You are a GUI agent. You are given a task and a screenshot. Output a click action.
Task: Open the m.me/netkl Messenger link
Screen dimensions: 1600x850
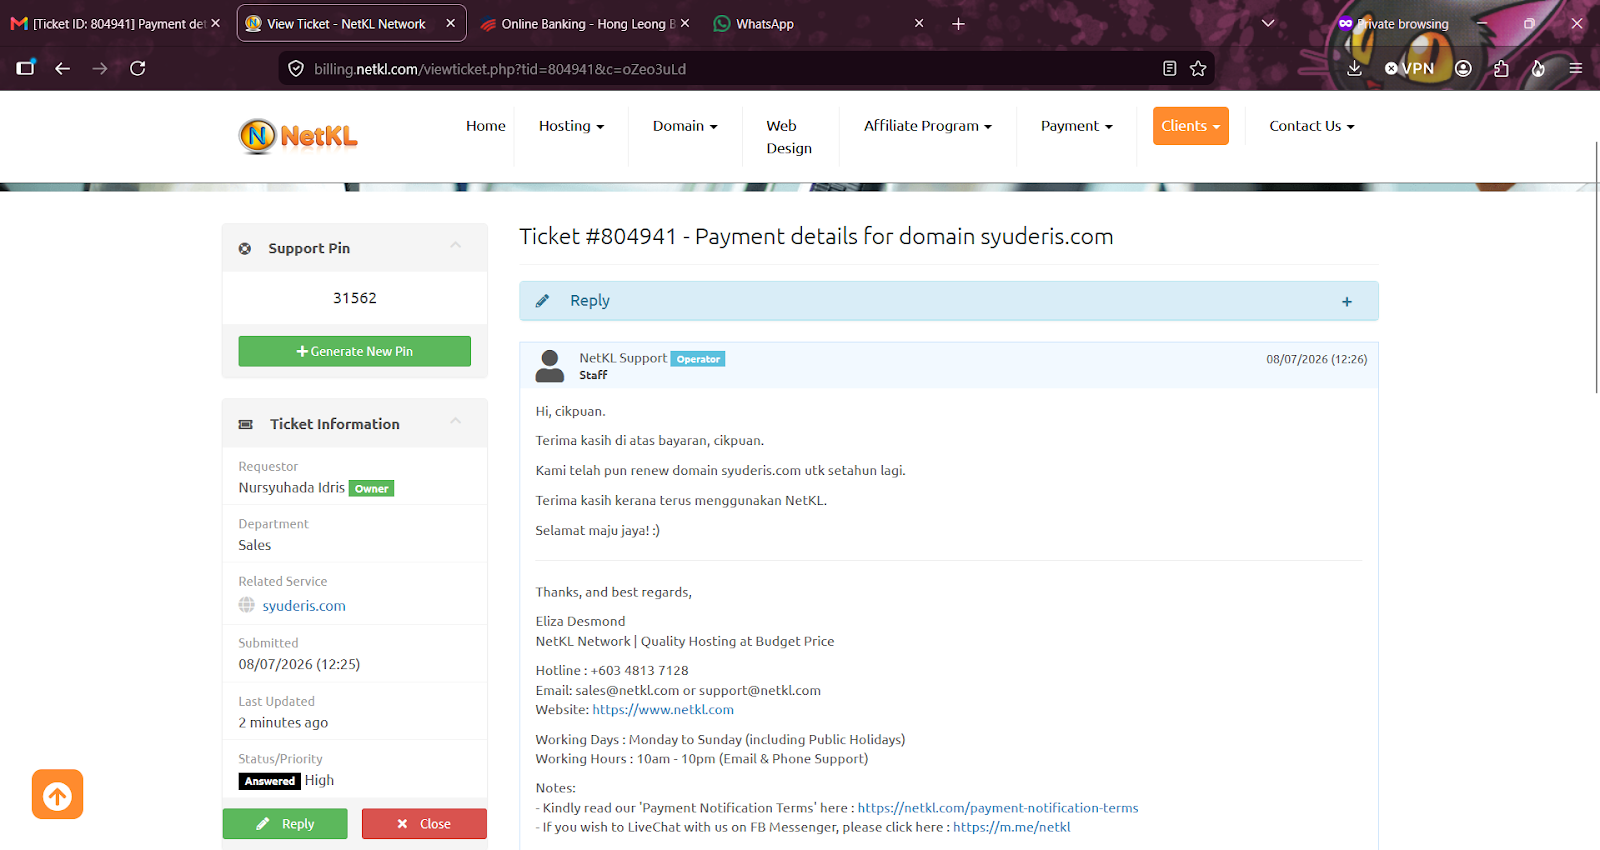tap(1012, 827)
